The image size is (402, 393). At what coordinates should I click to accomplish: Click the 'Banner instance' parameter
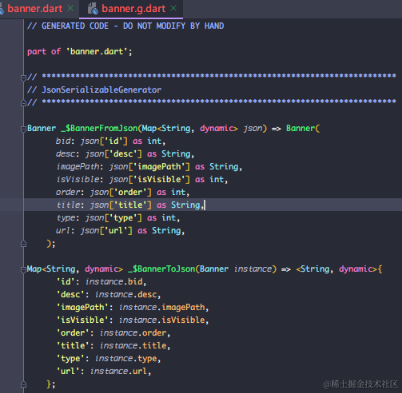coord(236,269)
